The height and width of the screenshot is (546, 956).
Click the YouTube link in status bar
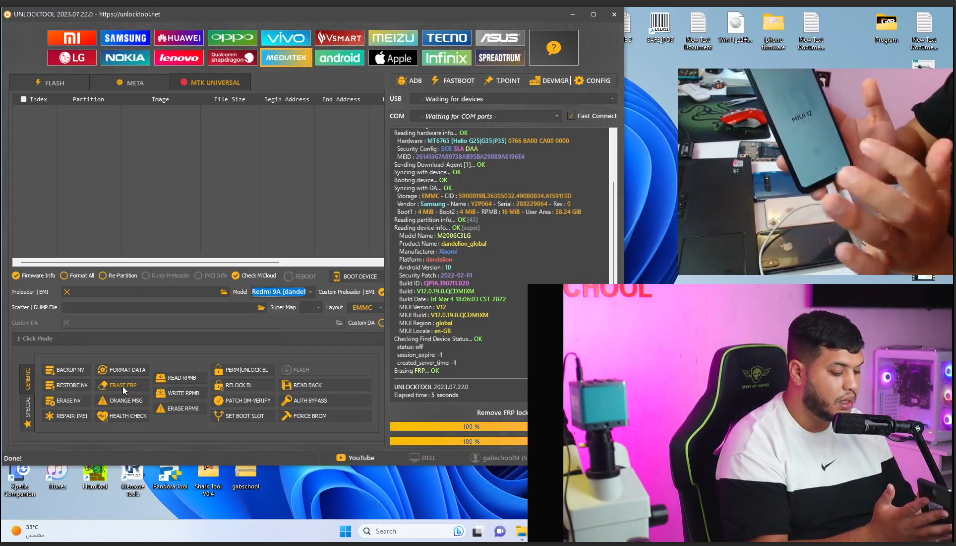[355, 458]
